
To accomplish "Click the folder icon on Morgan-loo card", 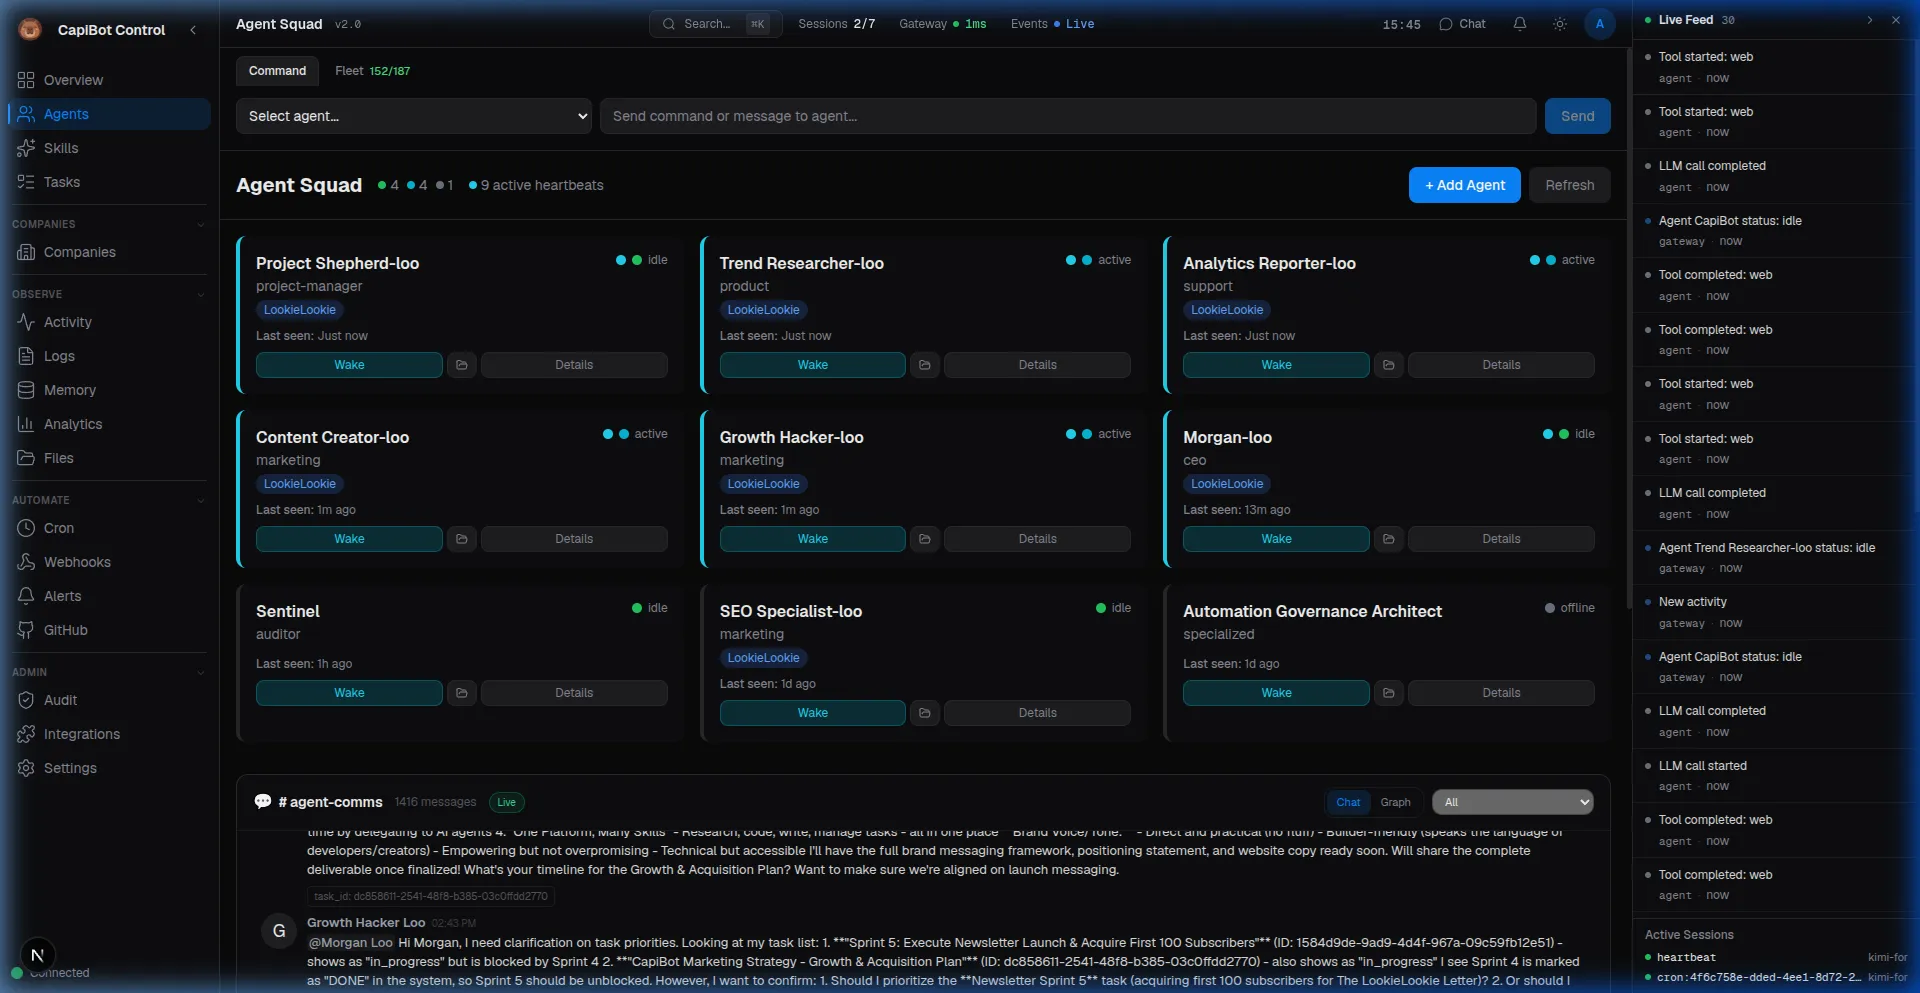I will click(x=1388, y=539).
